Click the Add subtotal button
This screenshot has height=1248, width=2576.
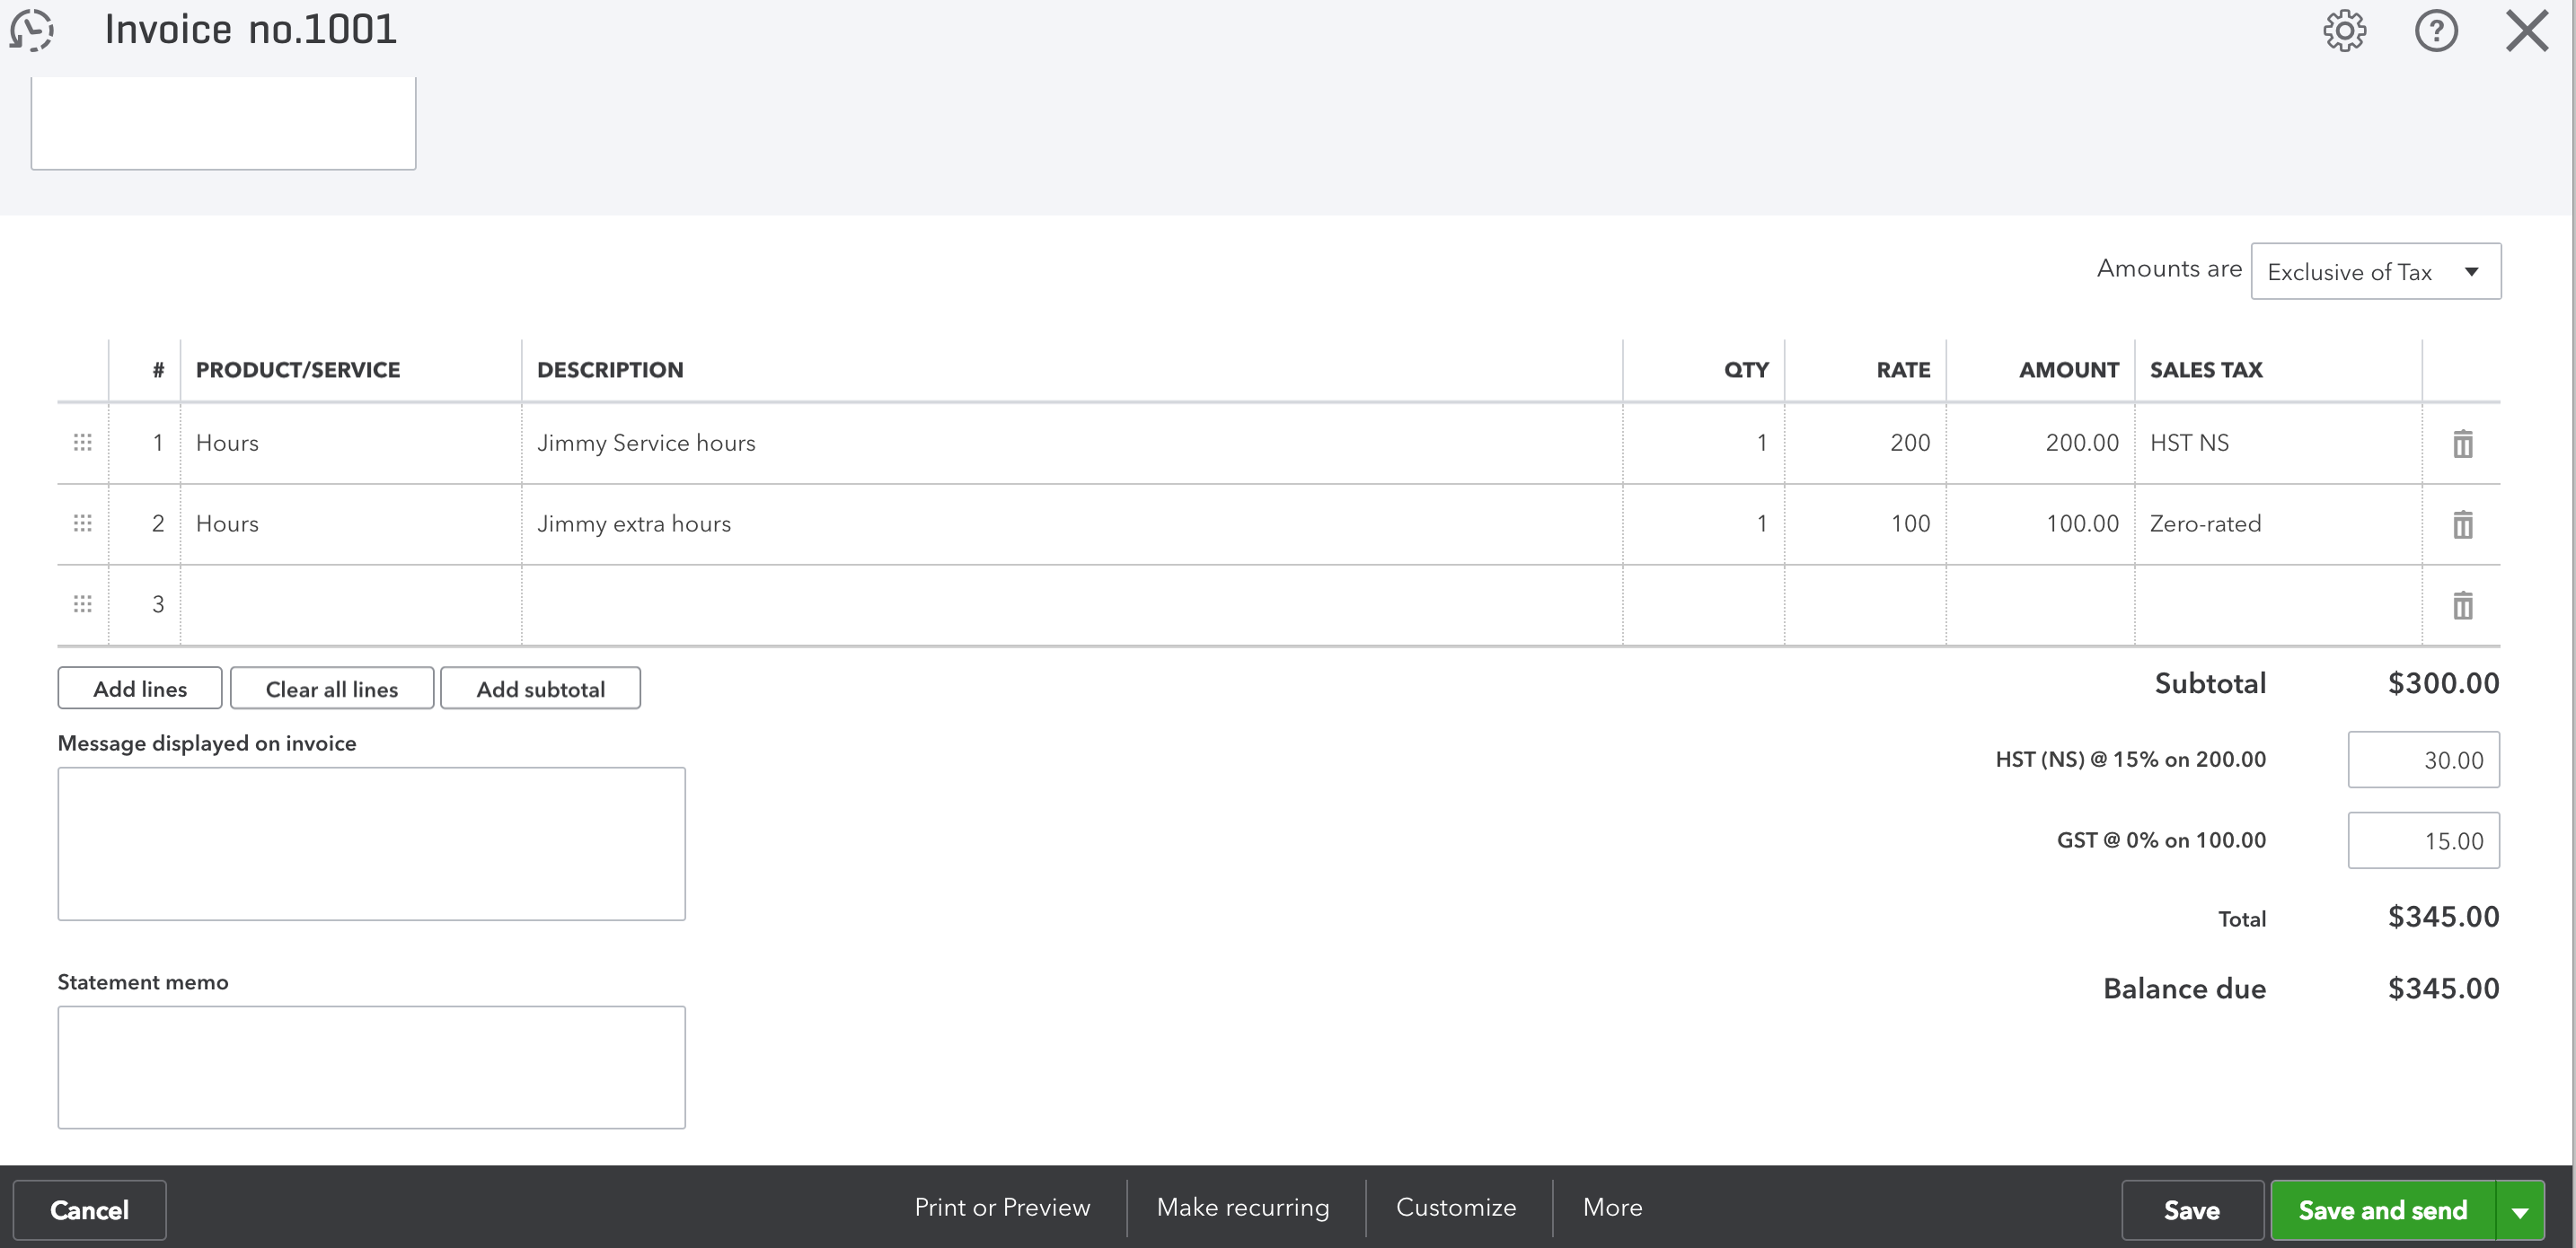click(540, 689)
